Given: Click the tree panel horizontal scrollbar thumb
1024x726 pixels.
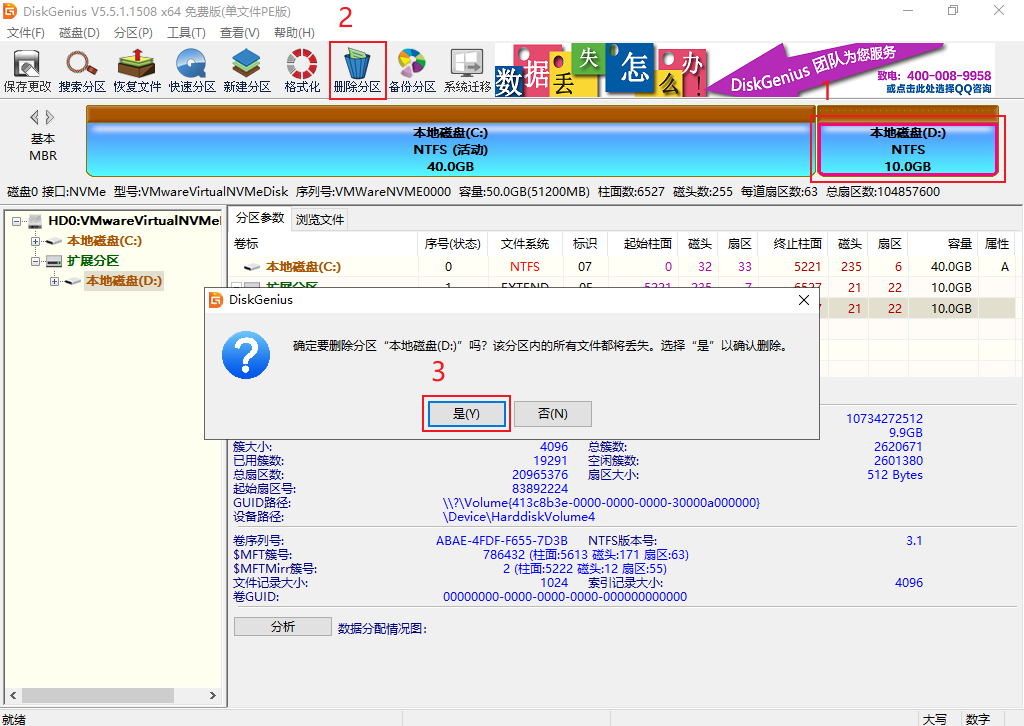Looking at the screenshot, I should click(x=98, y=696).
